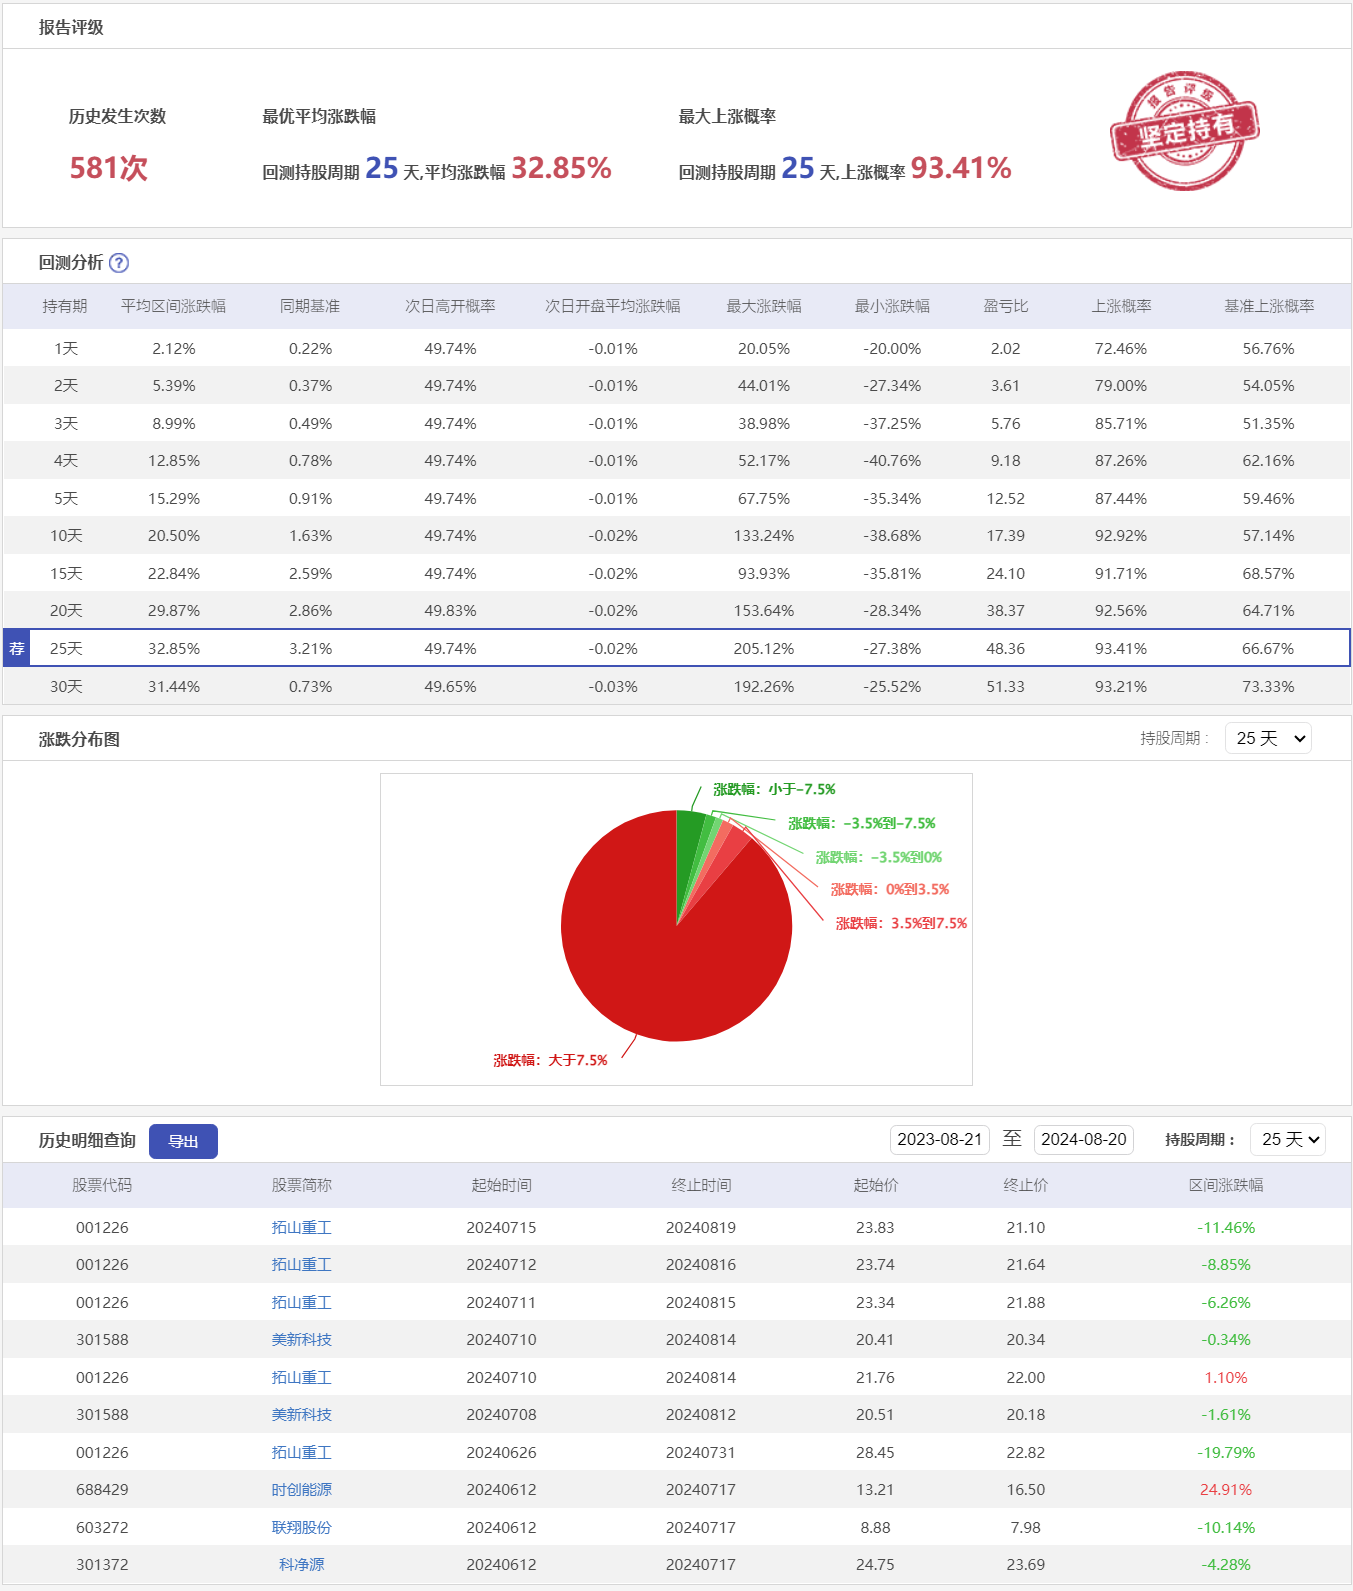Select the 10天 holding period row
Screen dimensions: 1353x1591
tap(66, 535)
